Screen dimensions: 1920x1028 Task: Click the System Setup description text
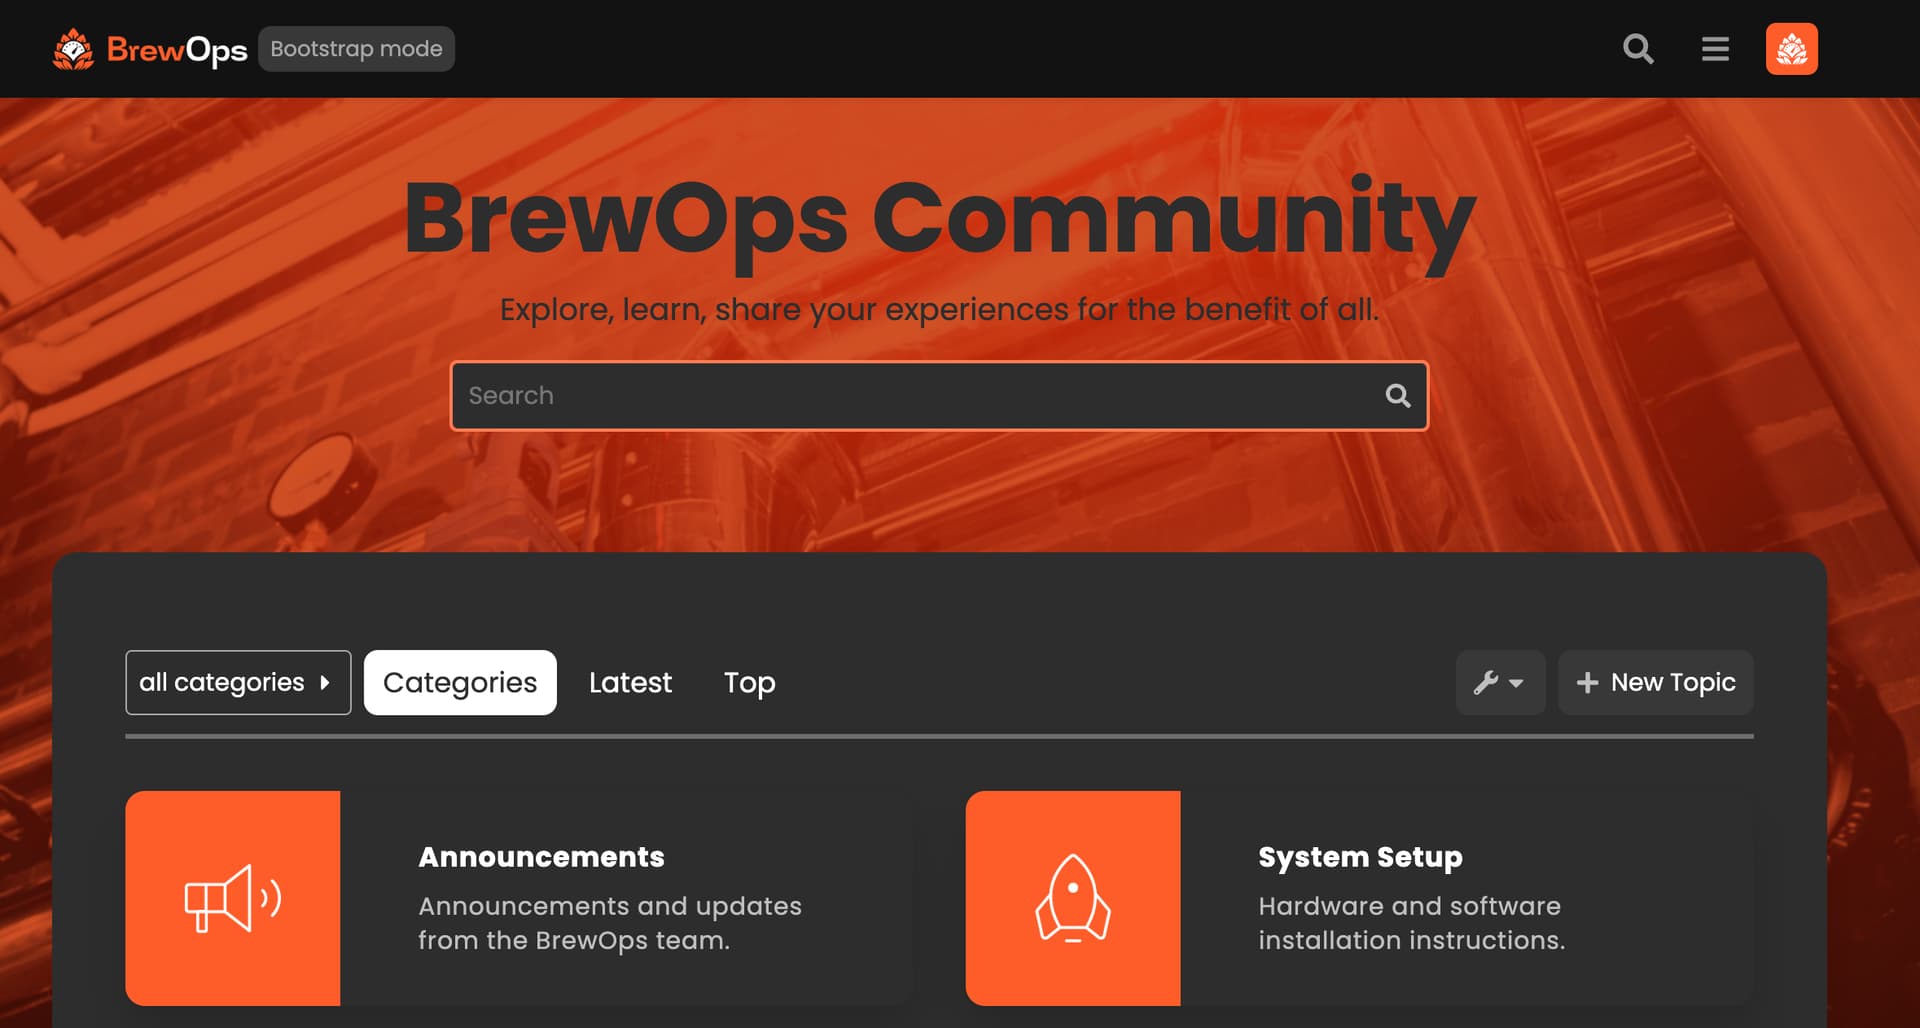(1411, 923)
